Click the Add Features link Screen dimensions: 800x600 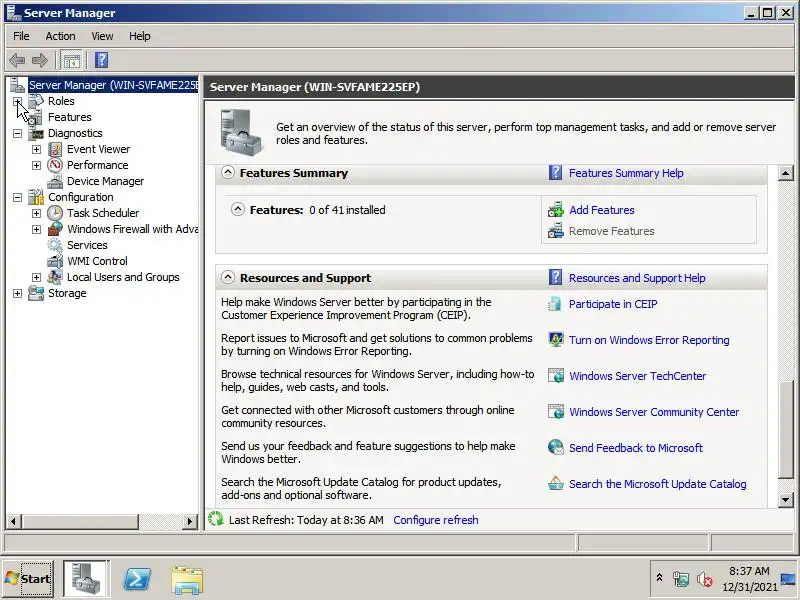pyautogui.click(x=602, y=210)
